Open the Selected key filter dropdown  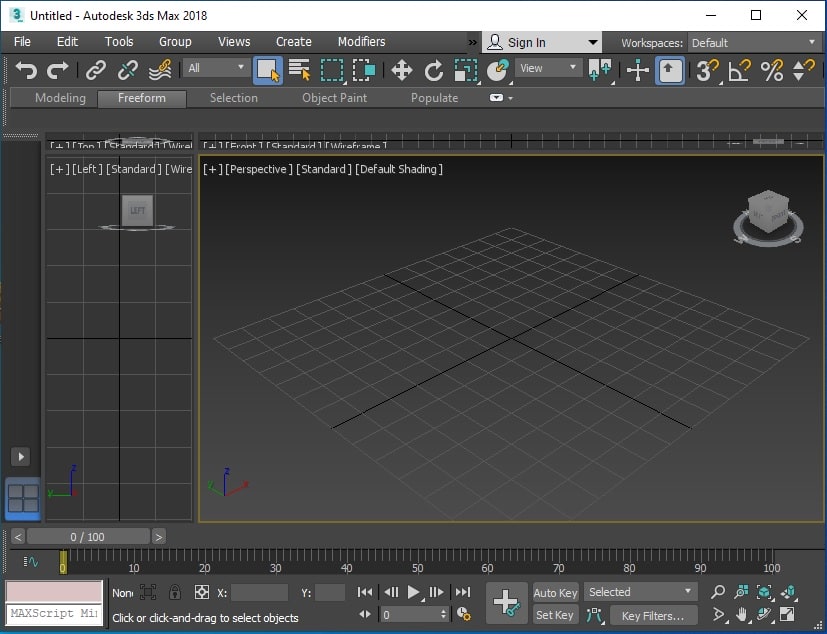(640, 592)
